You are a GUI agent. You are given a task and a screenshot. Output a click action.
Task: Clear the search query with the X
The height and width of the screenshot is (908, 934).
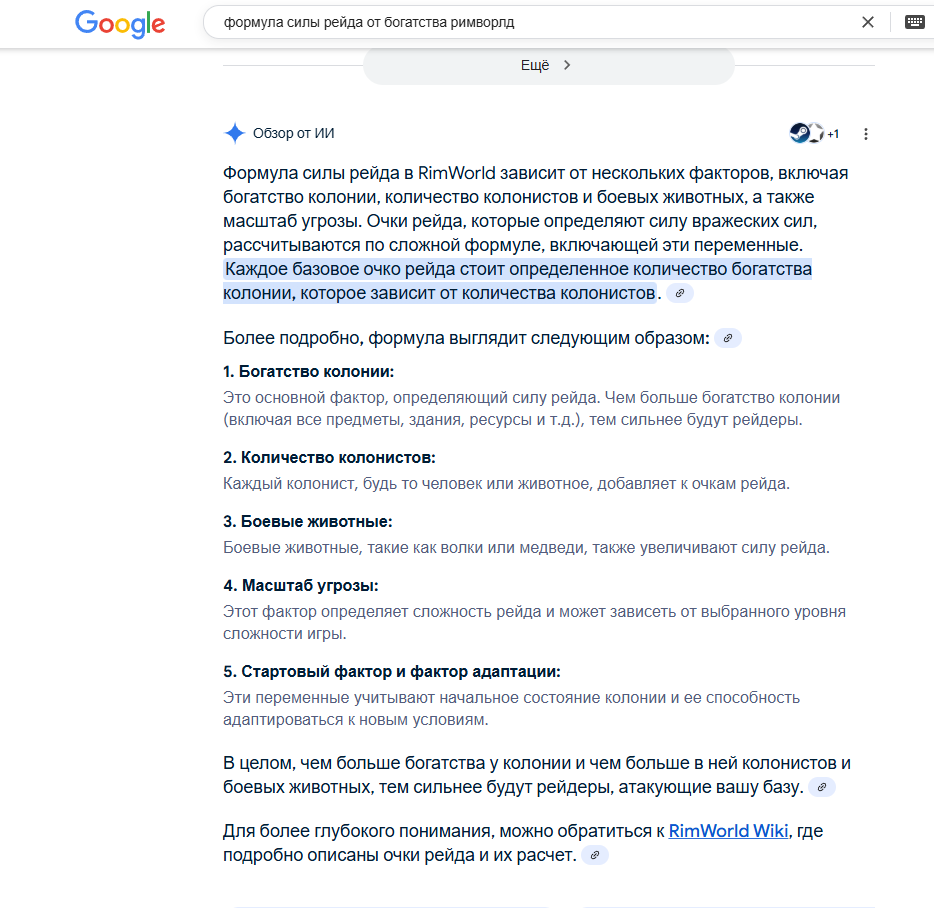868,23
